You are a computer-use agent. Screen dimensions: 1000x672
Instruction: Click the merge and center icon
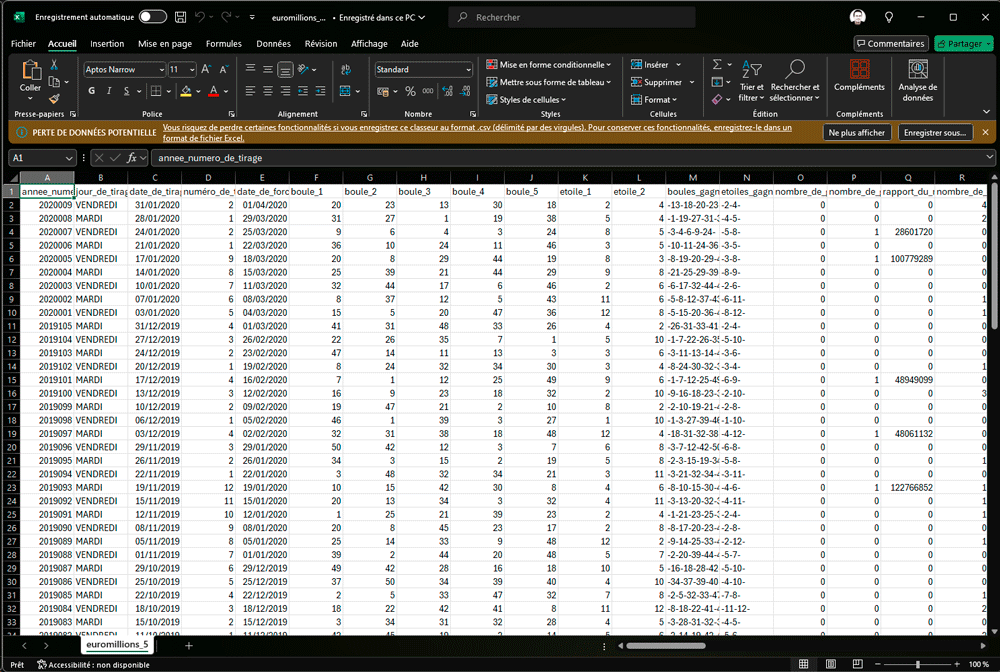345,91
